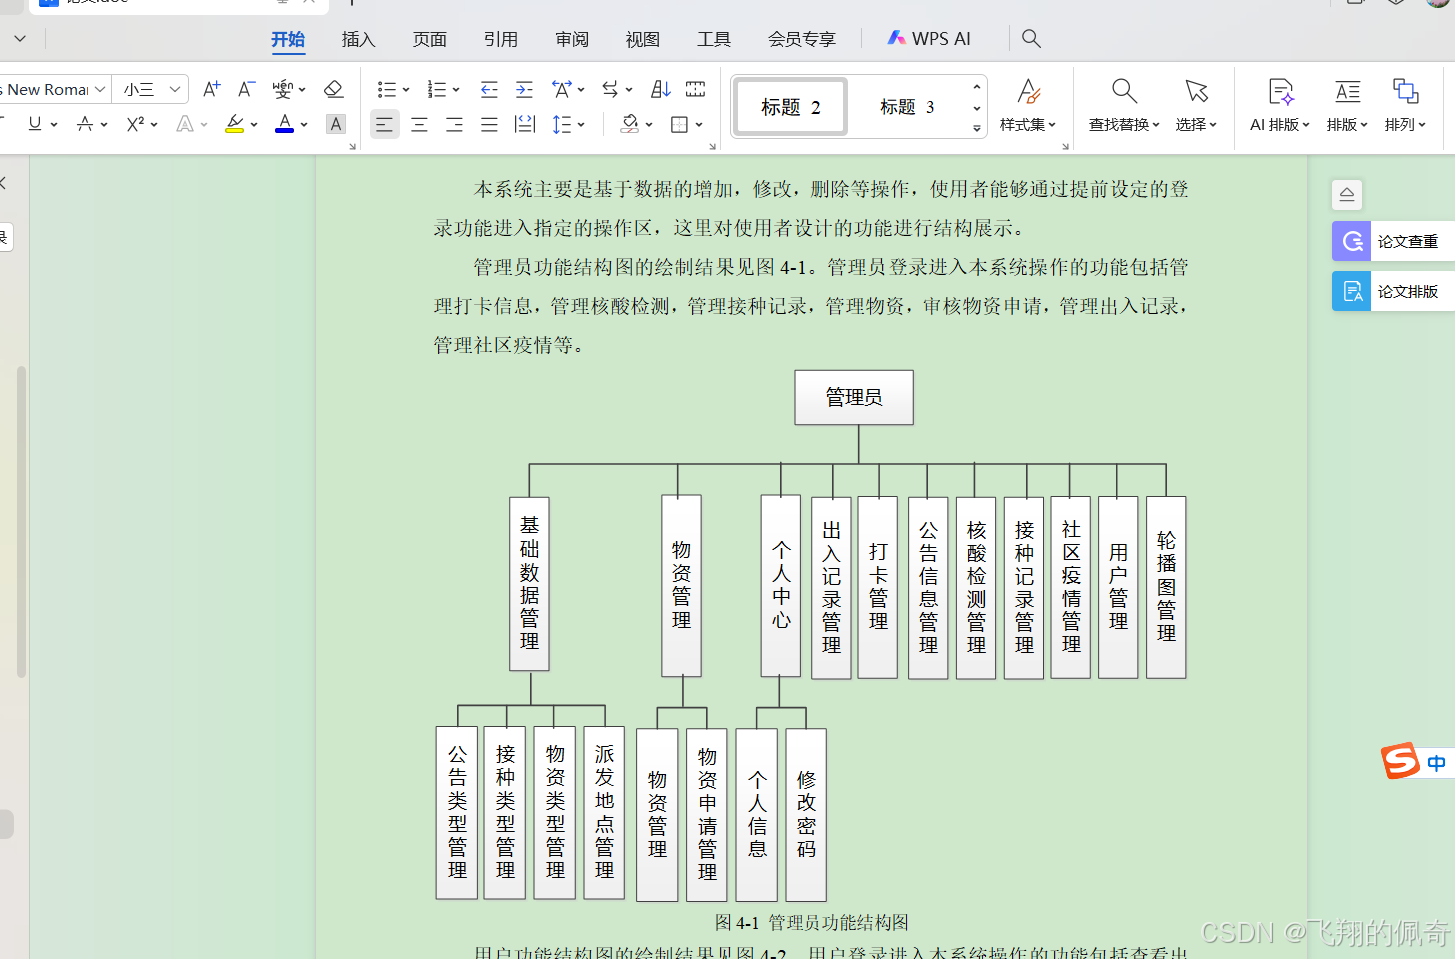This screenshot has height=959, width=1455.
Task: Switch to the 开始 tab
Action: 288,39
